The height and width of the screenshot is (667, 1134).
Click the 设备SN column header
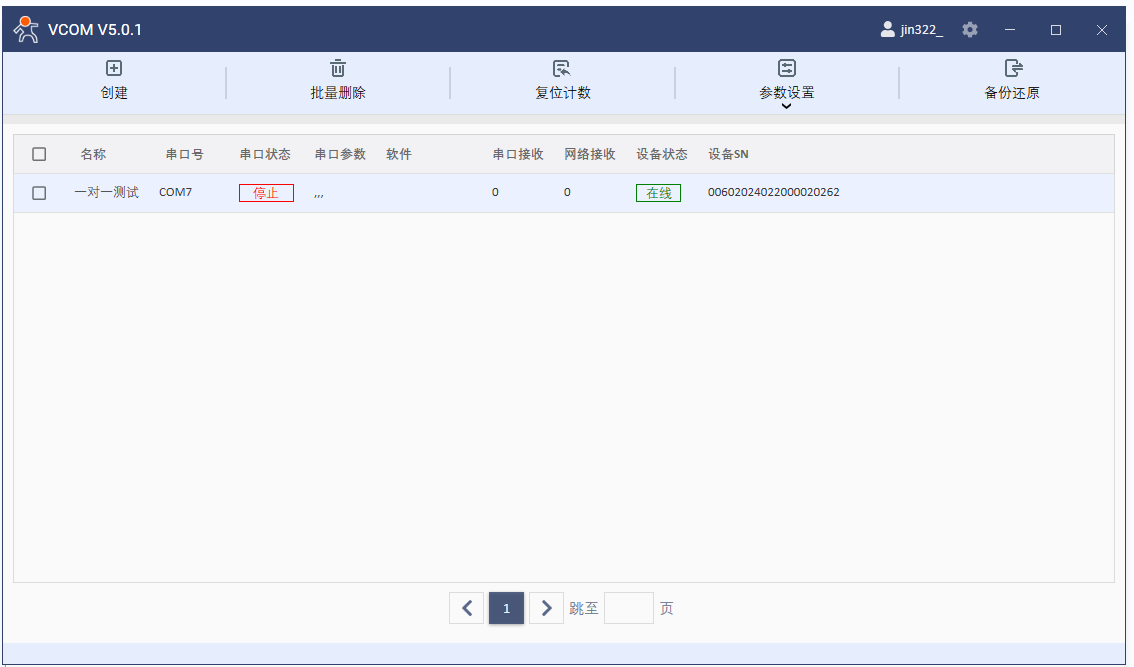tap(728, 154)
